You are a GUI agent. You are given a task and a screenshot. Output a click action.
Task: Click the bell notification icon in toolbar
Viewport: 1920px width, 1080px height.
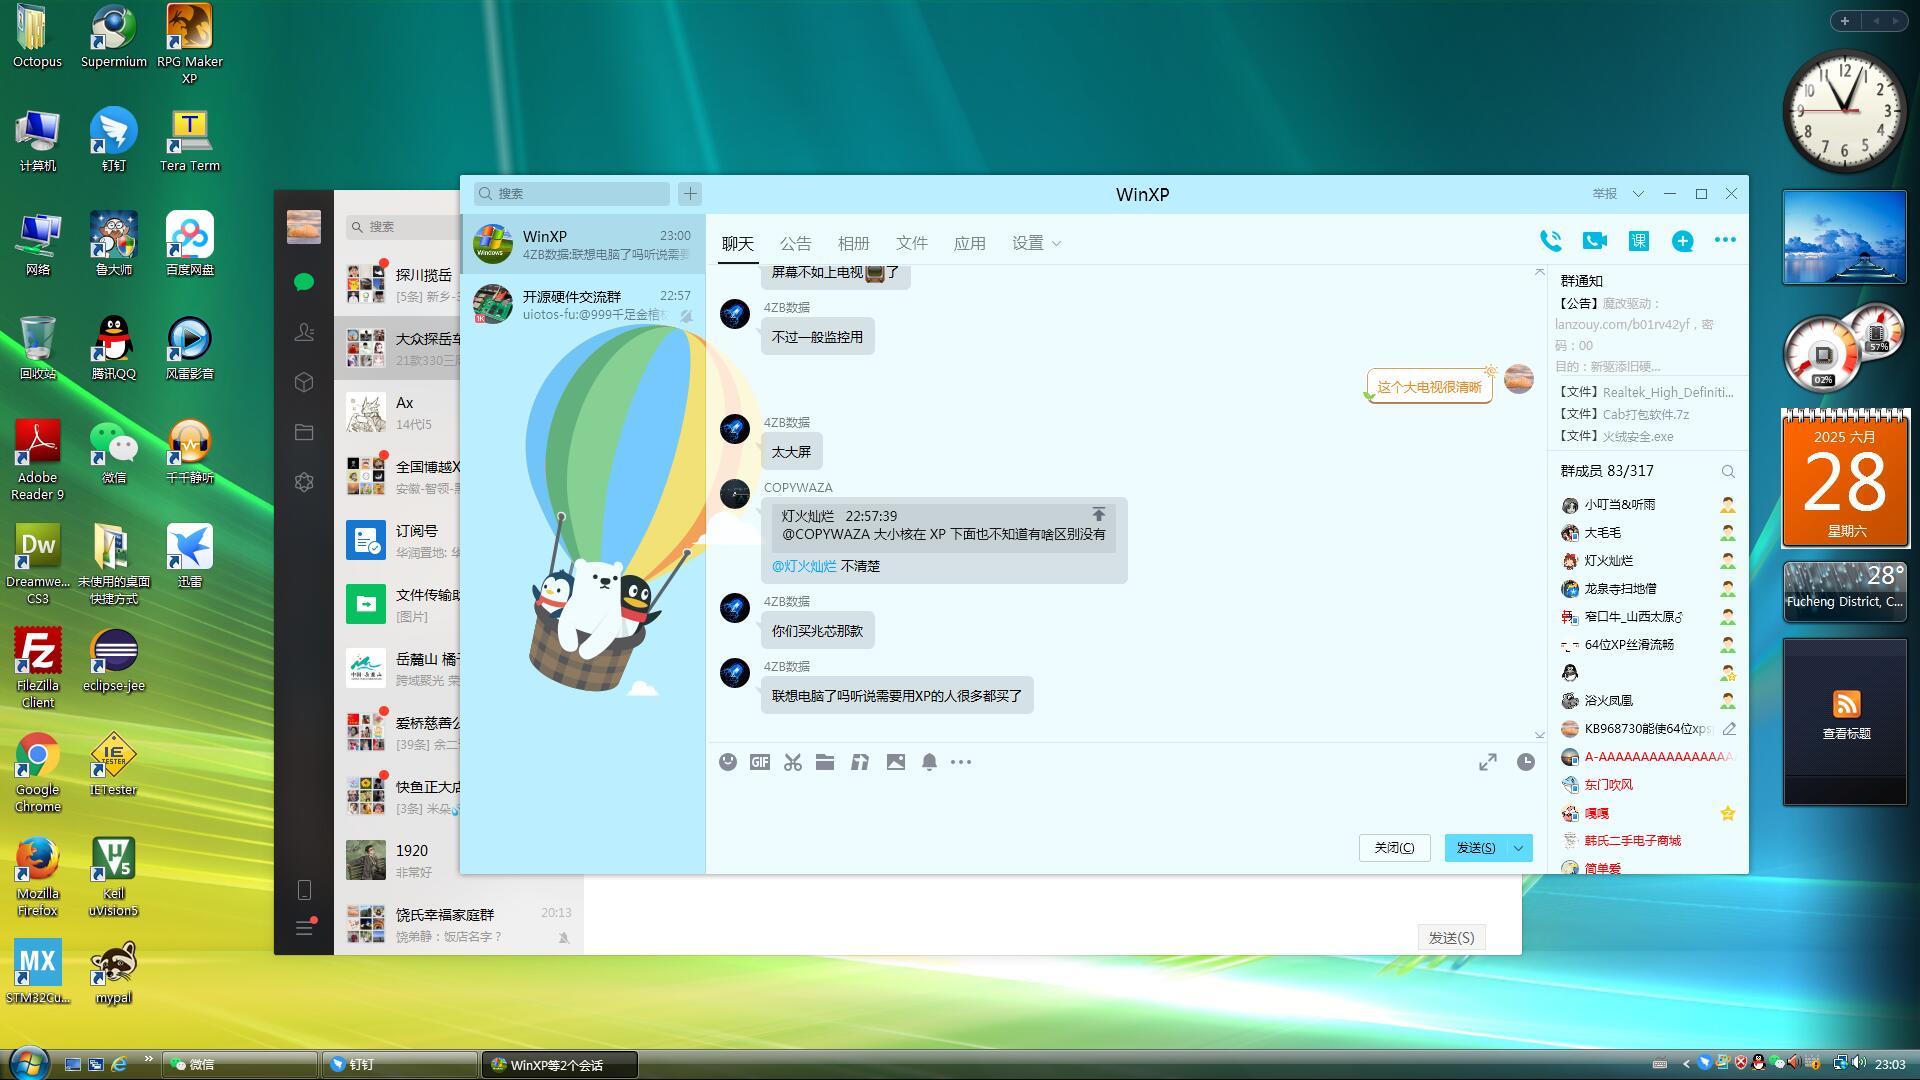(929, 762)
